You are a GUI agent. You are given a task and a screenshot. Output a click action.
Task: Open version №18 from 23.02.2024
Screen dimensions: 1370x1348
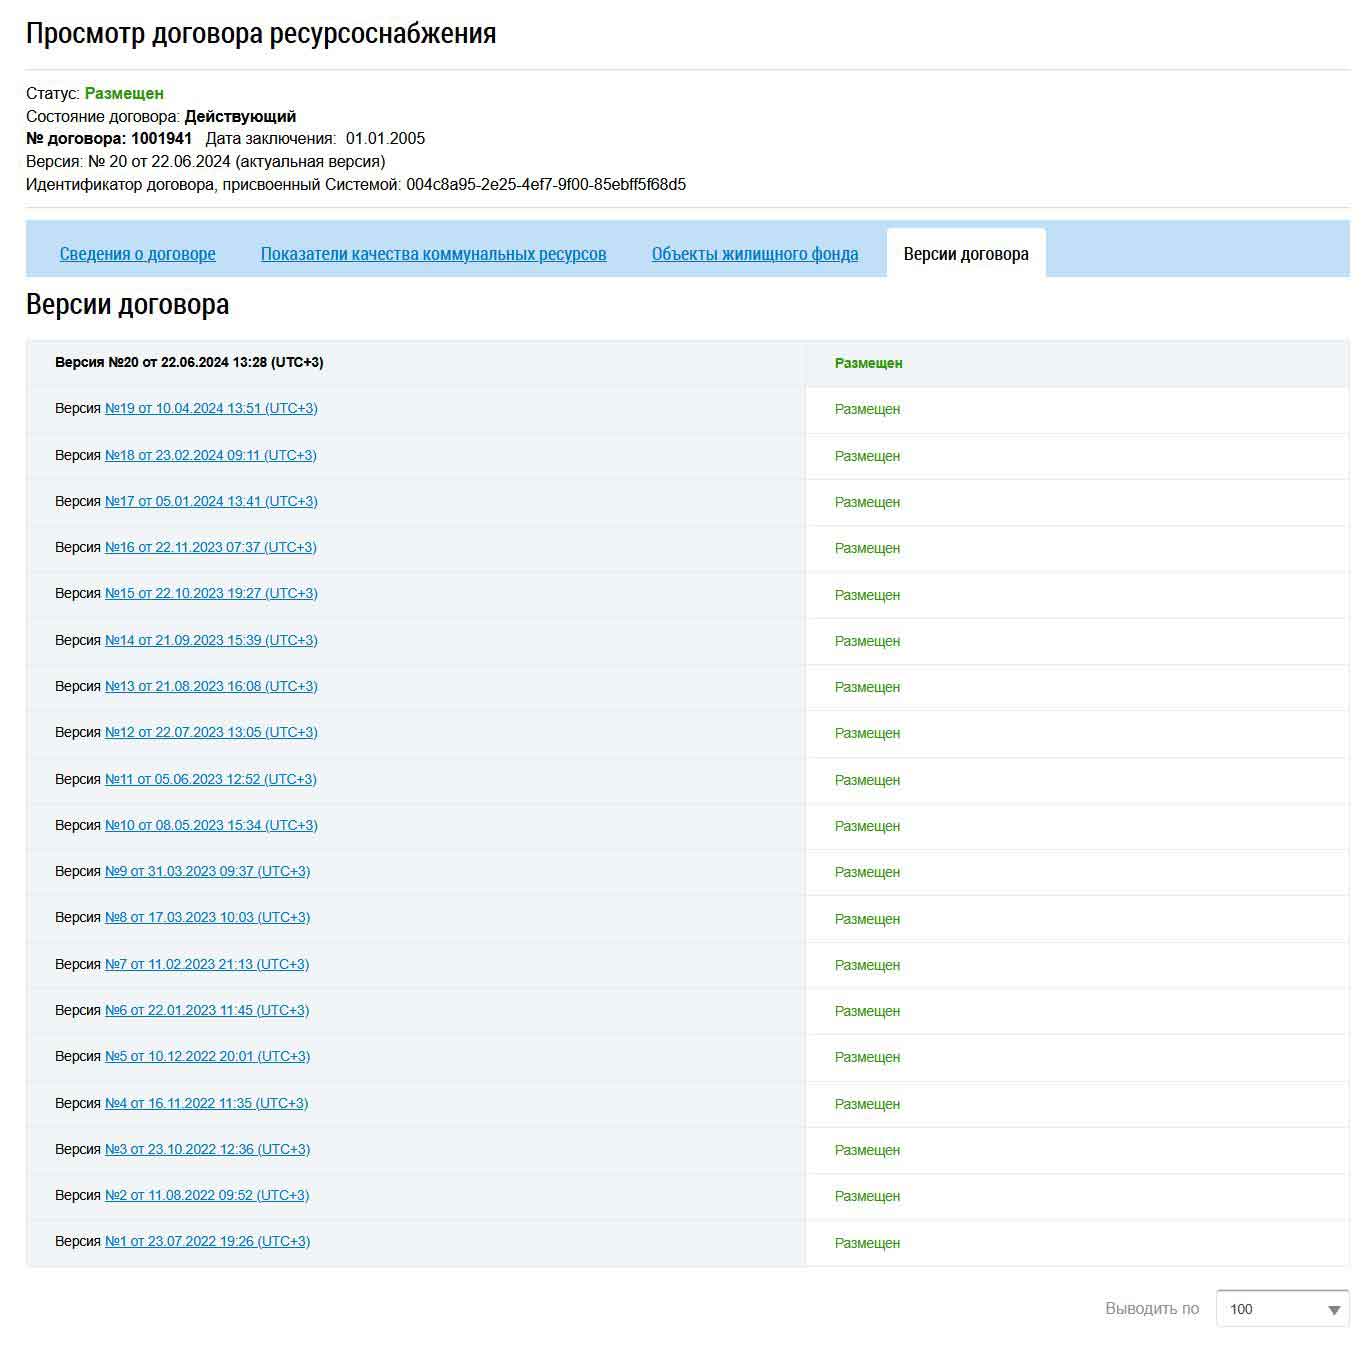tap(211, 455)
